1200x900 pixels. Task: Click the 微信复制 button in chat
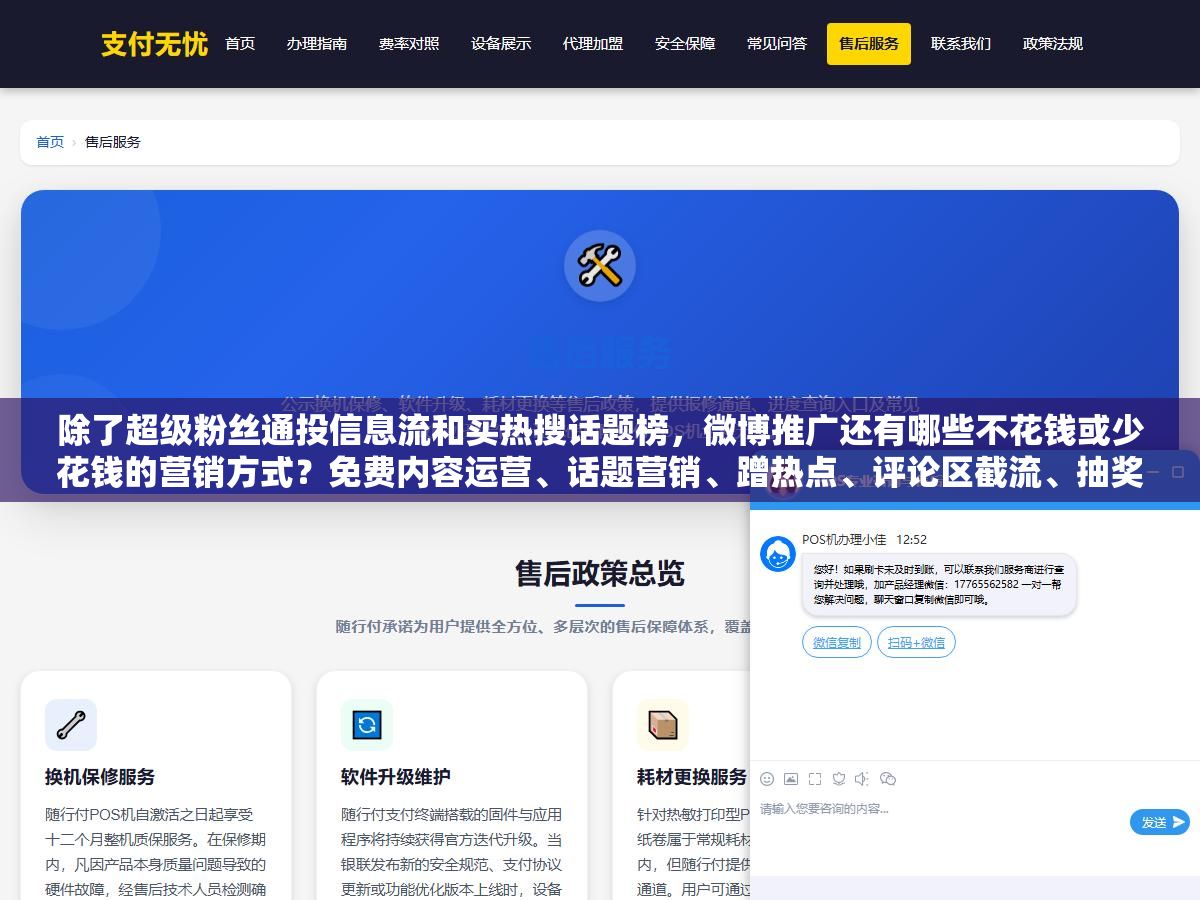(837, 642)
